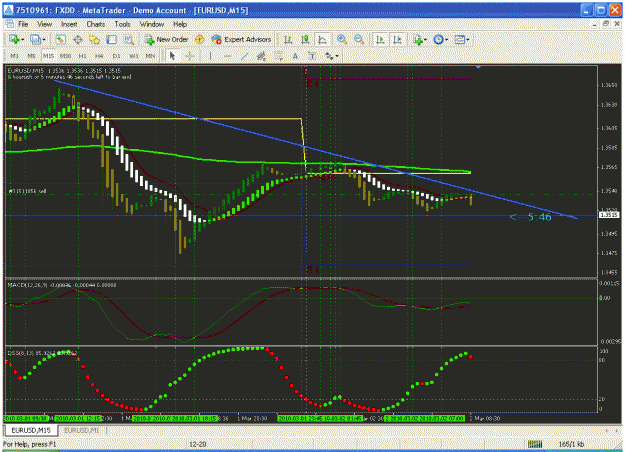Toggle the Expert Advisors button
Image resolution: width=625 pixels, height=452 pixels.
click(242, 39)
